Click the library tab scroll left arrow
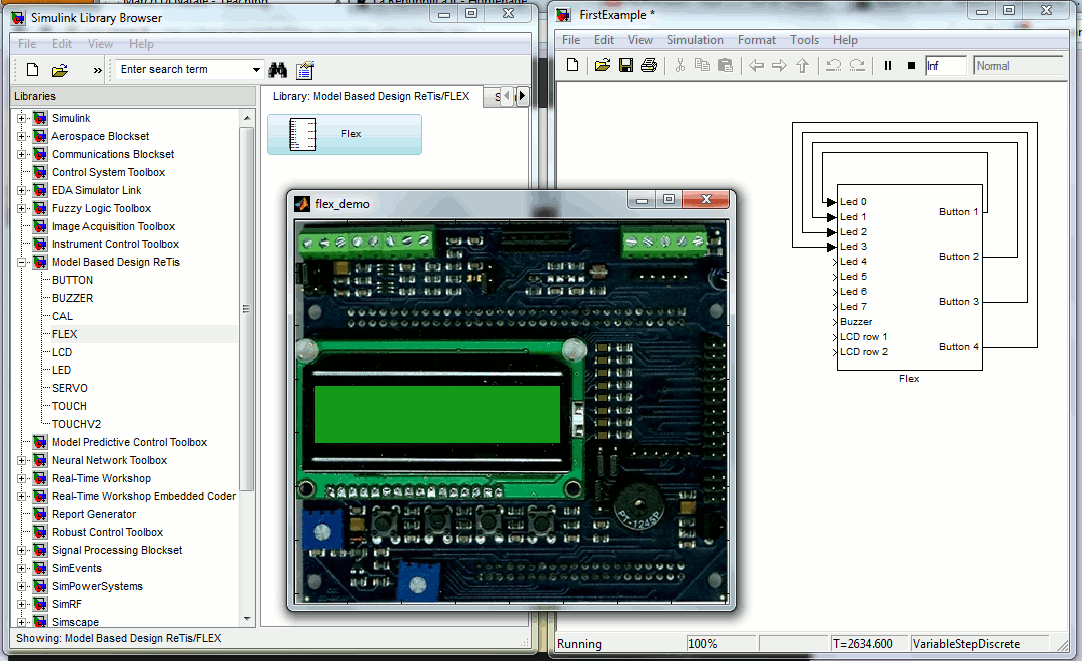Screen dimensions: 1082x661 [x=507, y=97]
